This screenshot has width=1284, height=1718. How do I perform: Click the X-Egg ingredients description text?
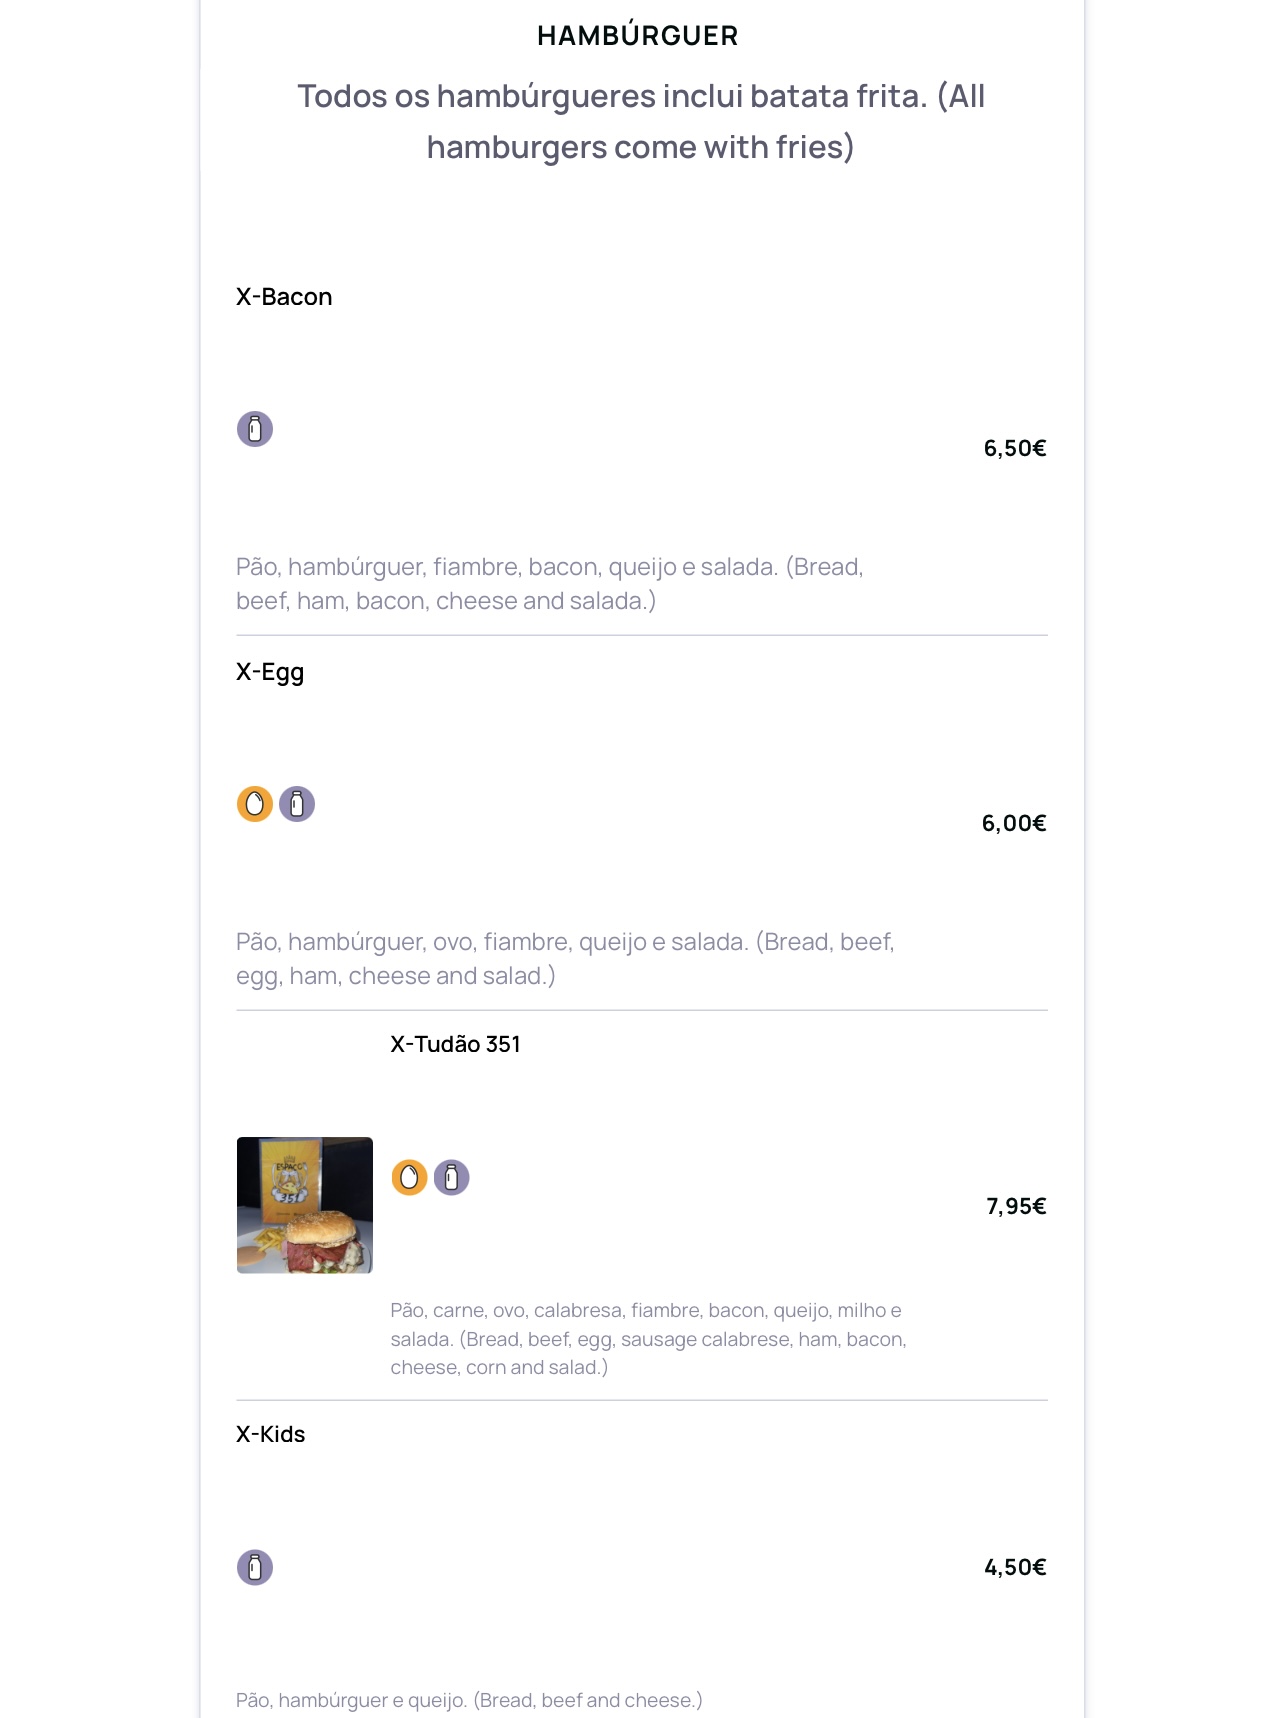[x=565, y=959]
